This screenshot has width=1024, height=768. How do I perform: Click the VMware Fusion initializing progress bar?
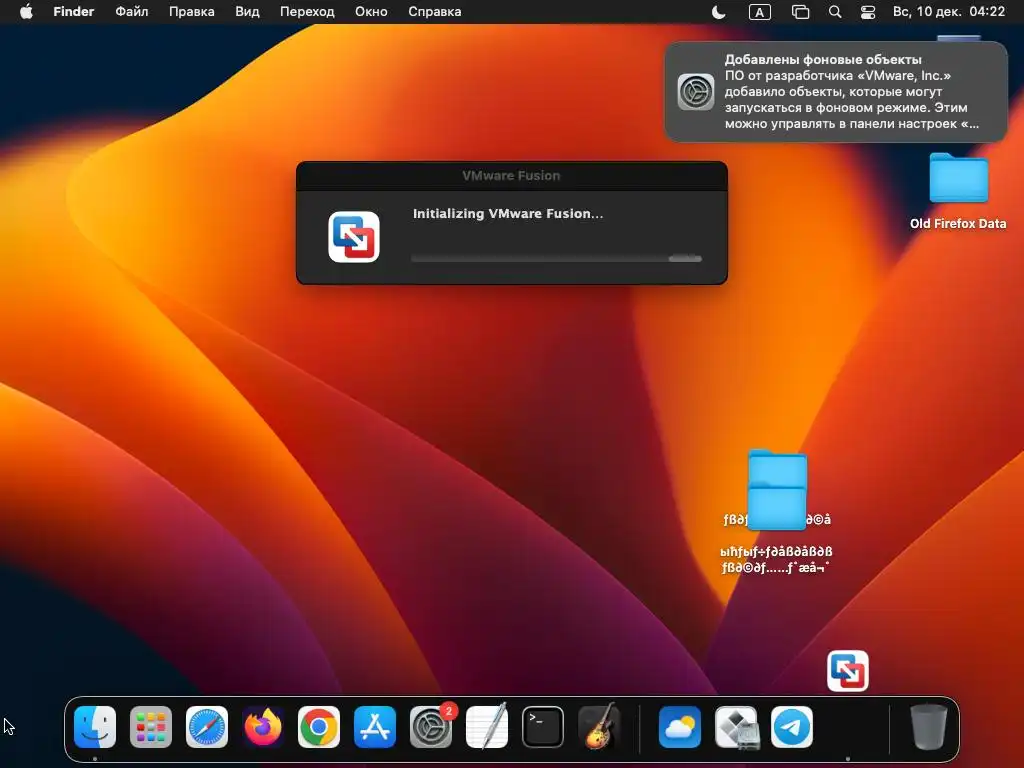556,259
